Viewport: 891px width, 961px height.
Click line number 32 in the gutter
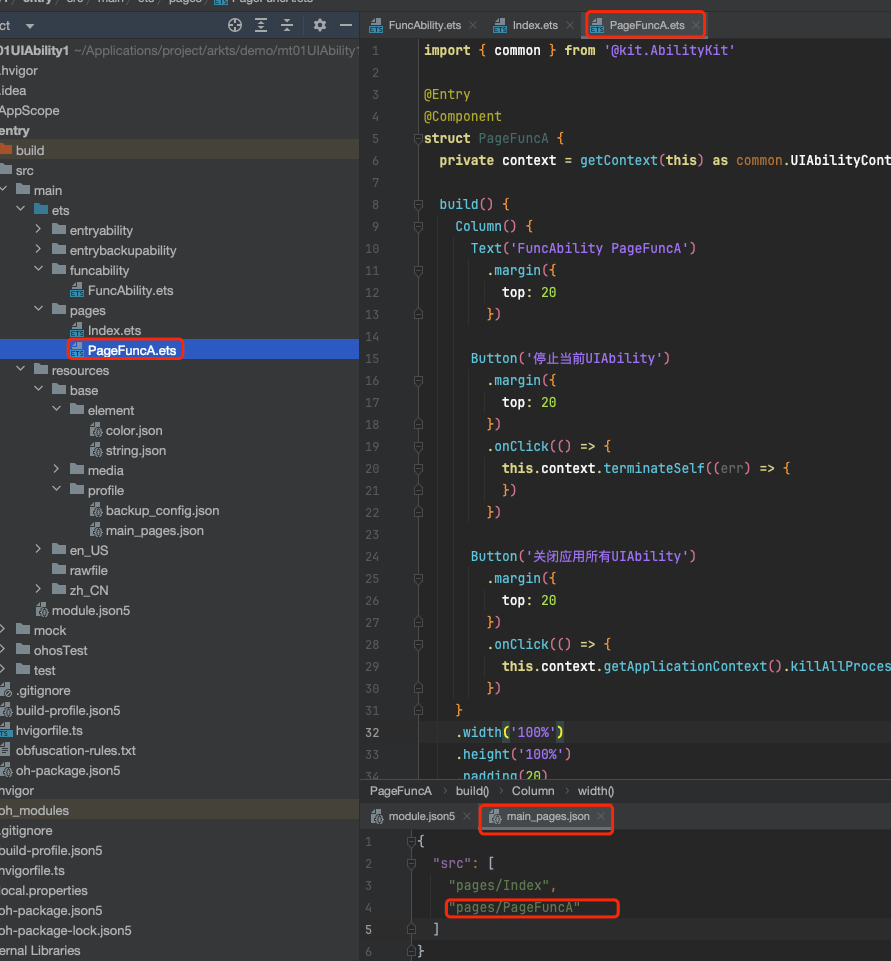click(x=372, y=732)
